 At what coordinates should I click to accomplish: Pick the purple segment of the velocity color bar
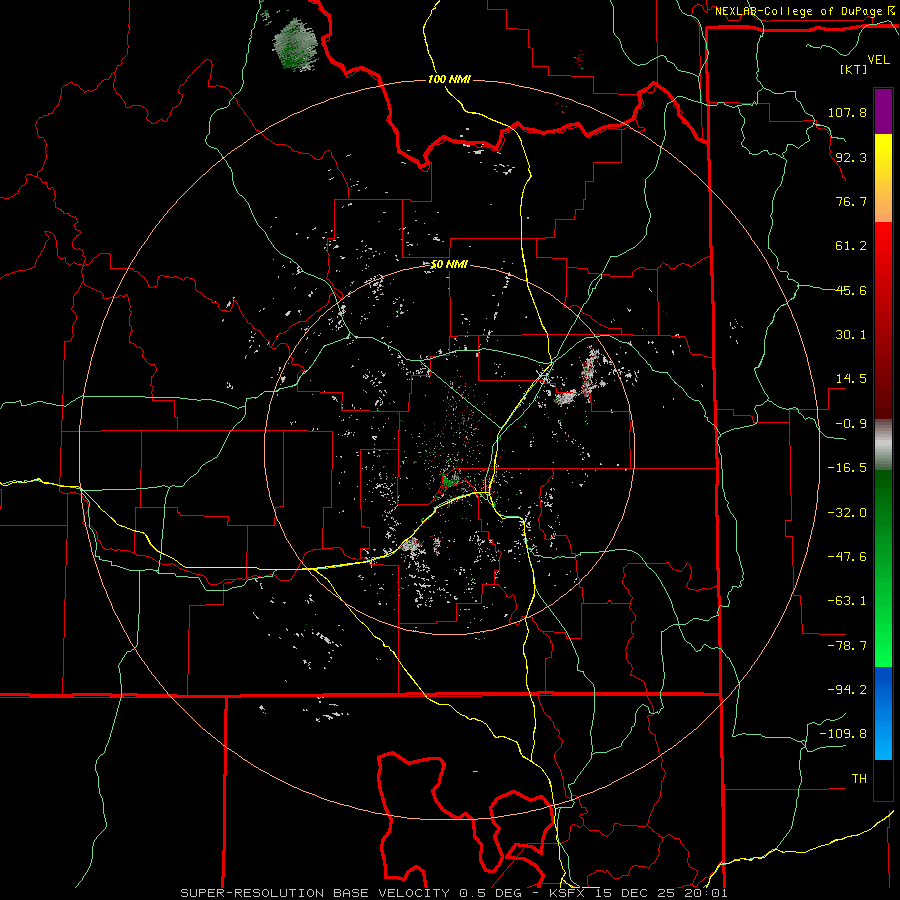[x=883, y=111]
